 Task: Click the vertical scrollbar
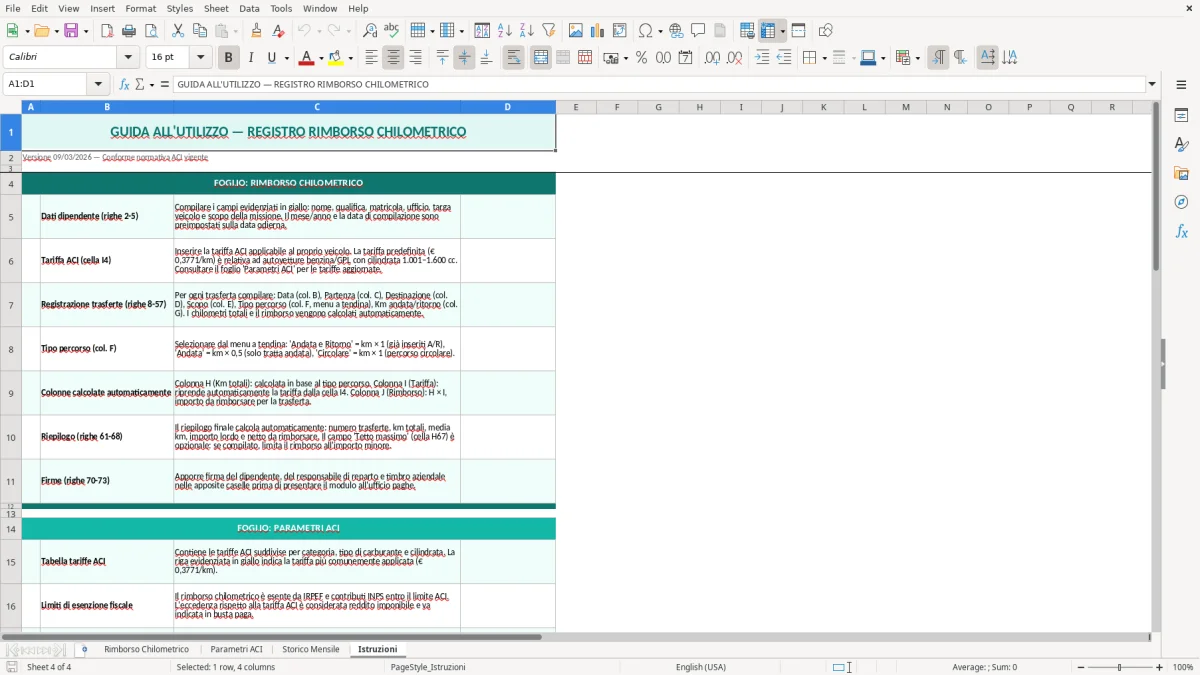1156,366
